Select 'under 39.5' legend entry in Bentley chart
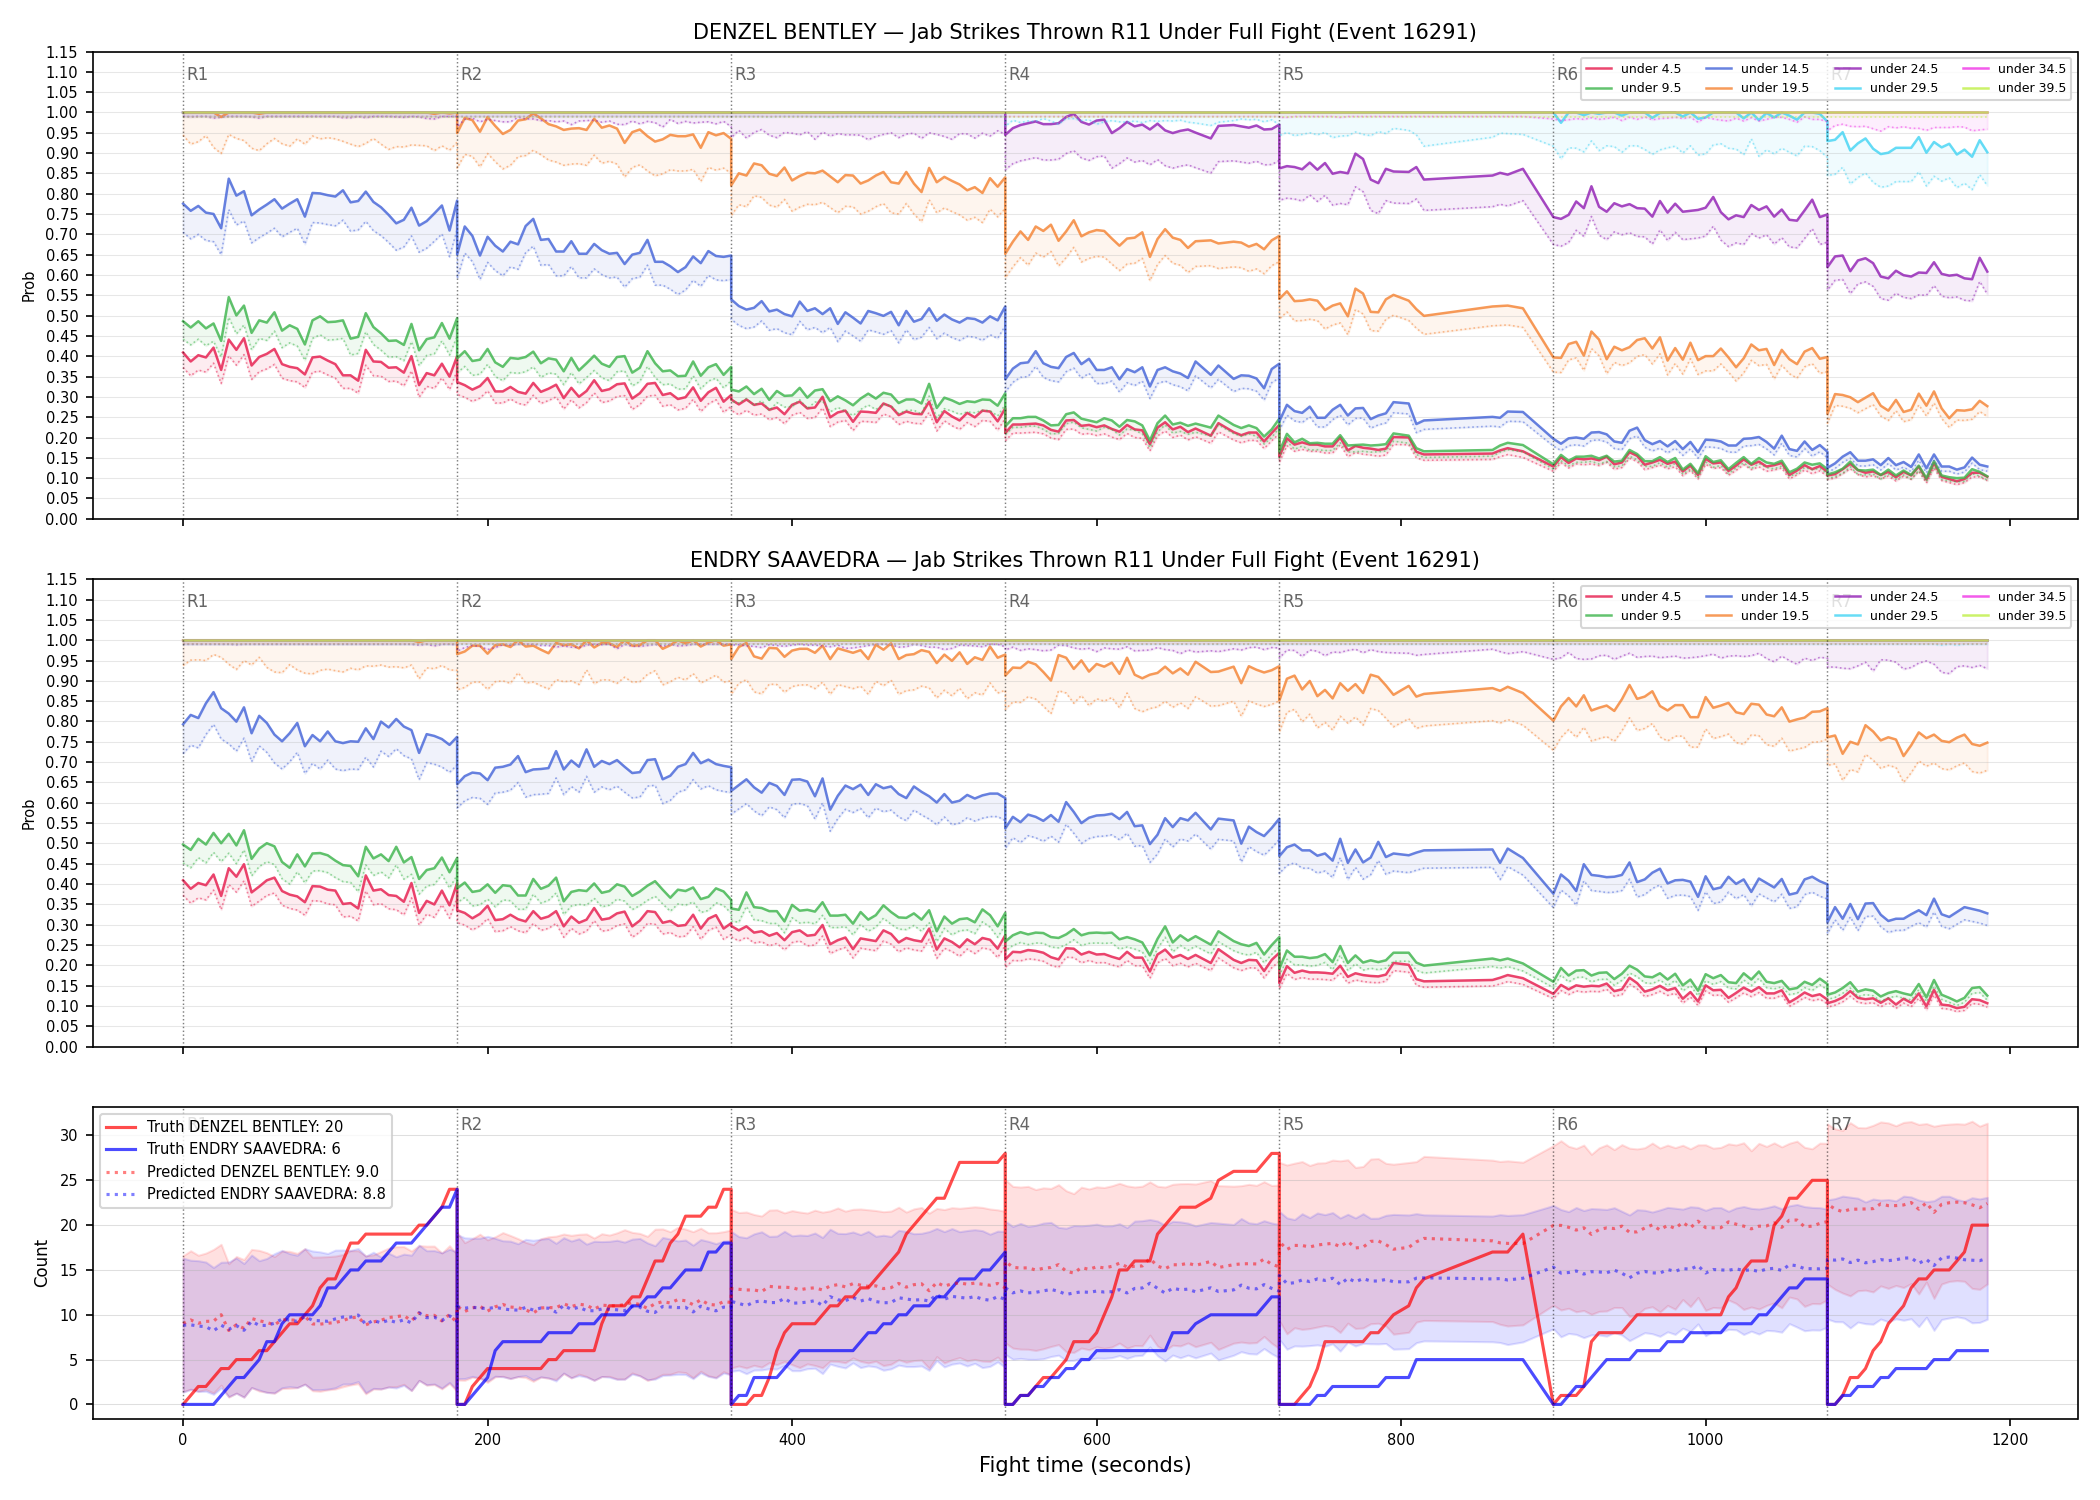 2014,88
